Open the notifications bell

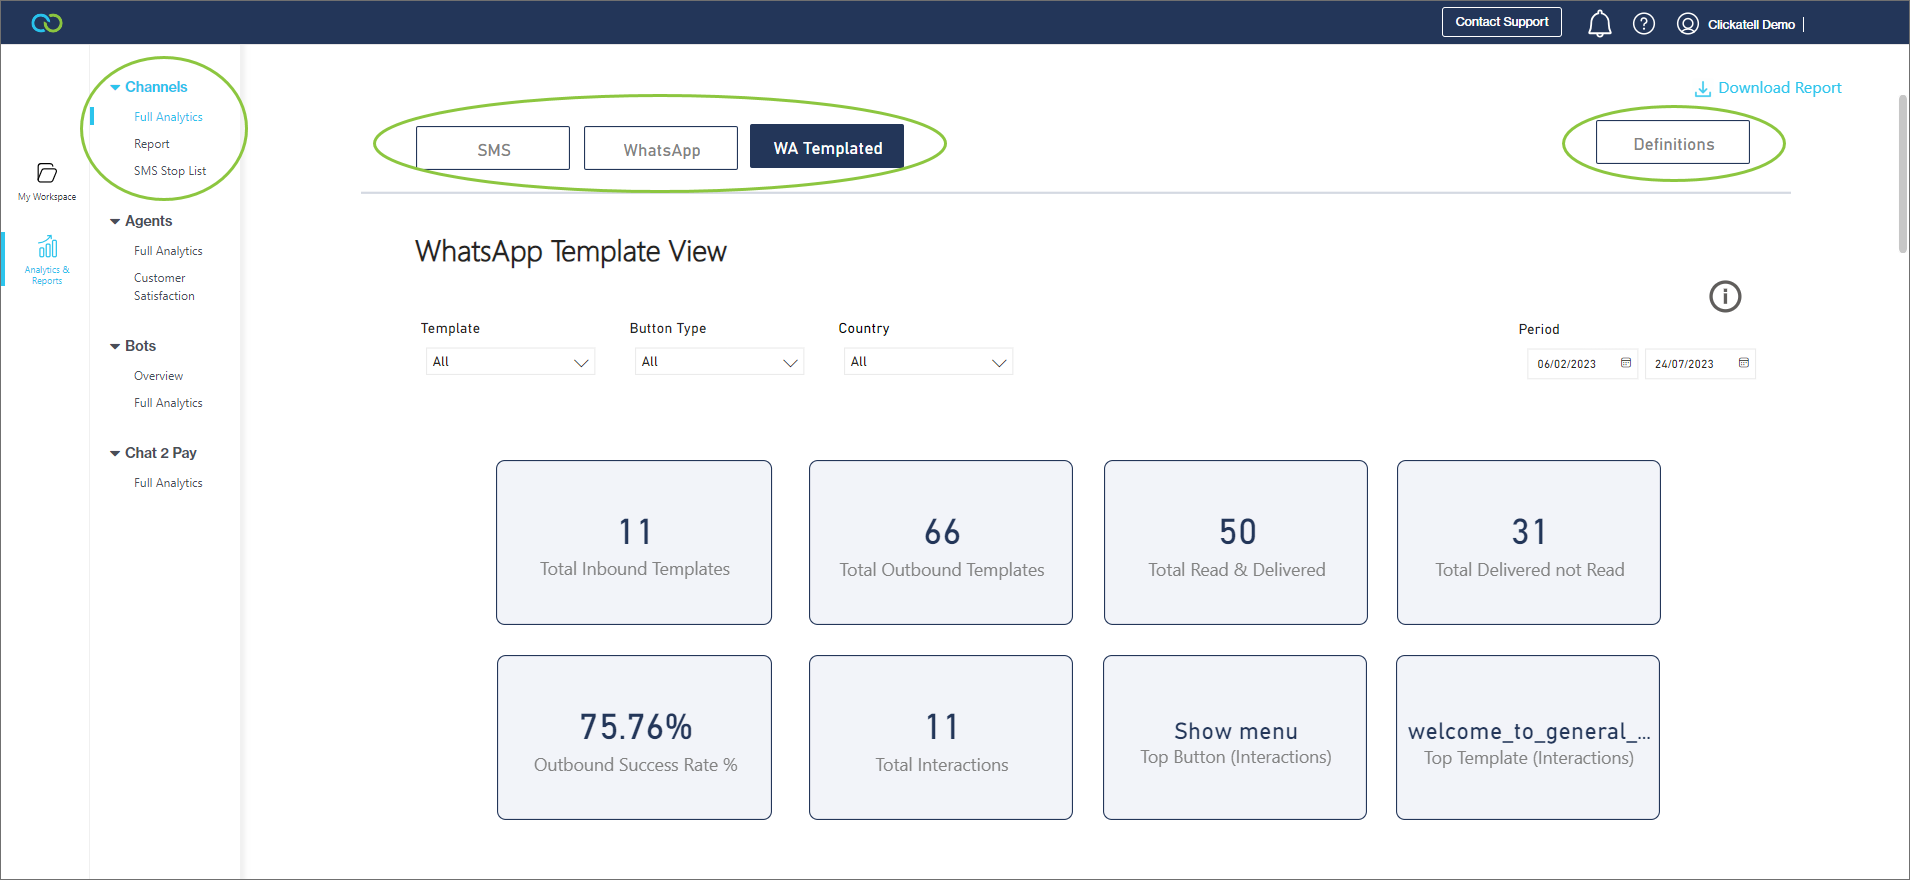(x=1599, y=23)
